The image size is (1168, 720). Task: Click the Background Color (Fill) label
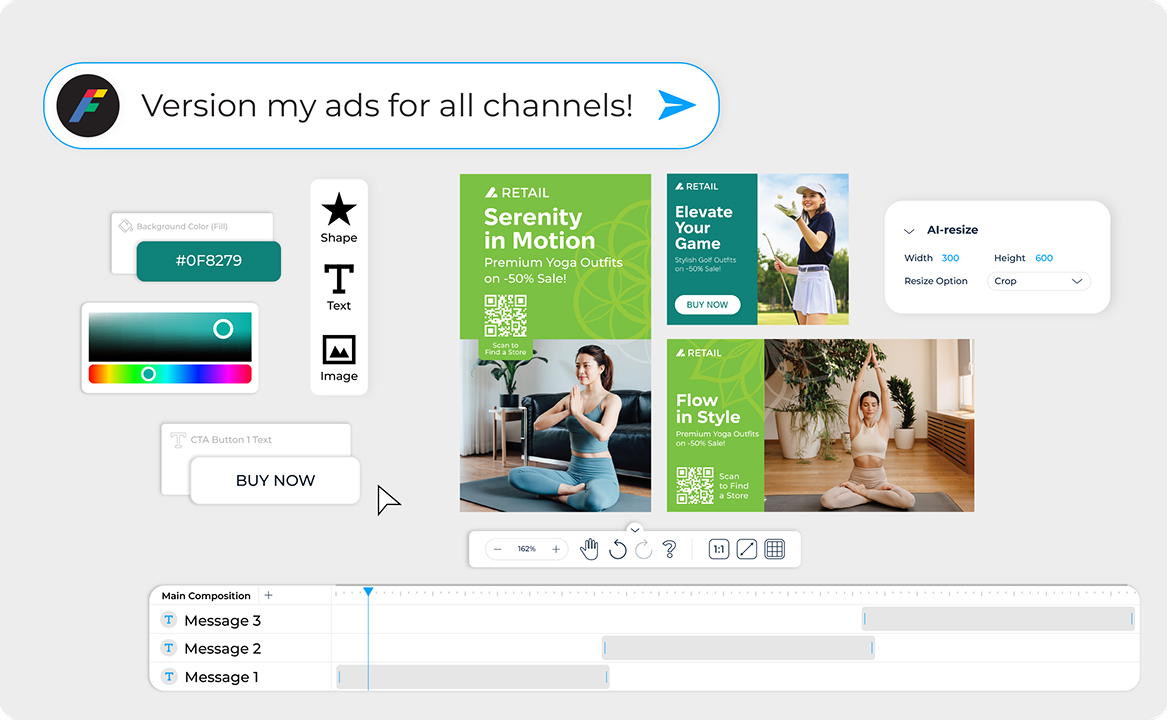pyautogui.click(x=182, y=226)
